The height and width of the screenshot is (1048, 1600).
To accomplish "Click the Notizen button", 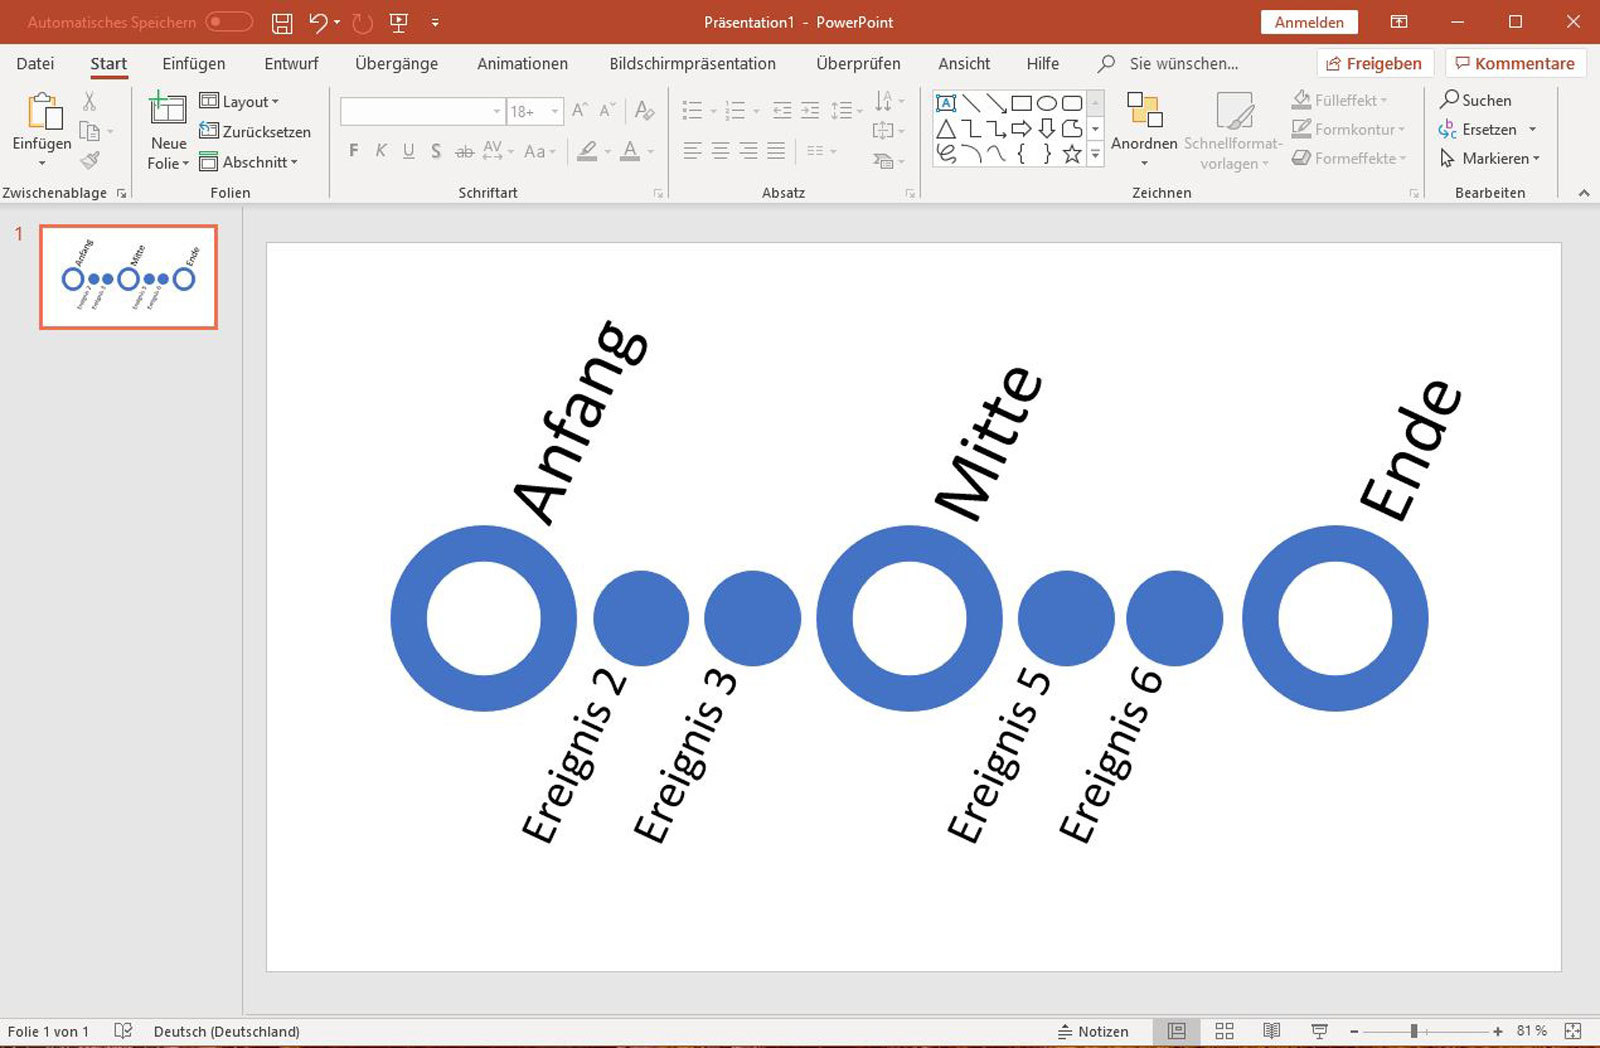I will 1093,1031.
